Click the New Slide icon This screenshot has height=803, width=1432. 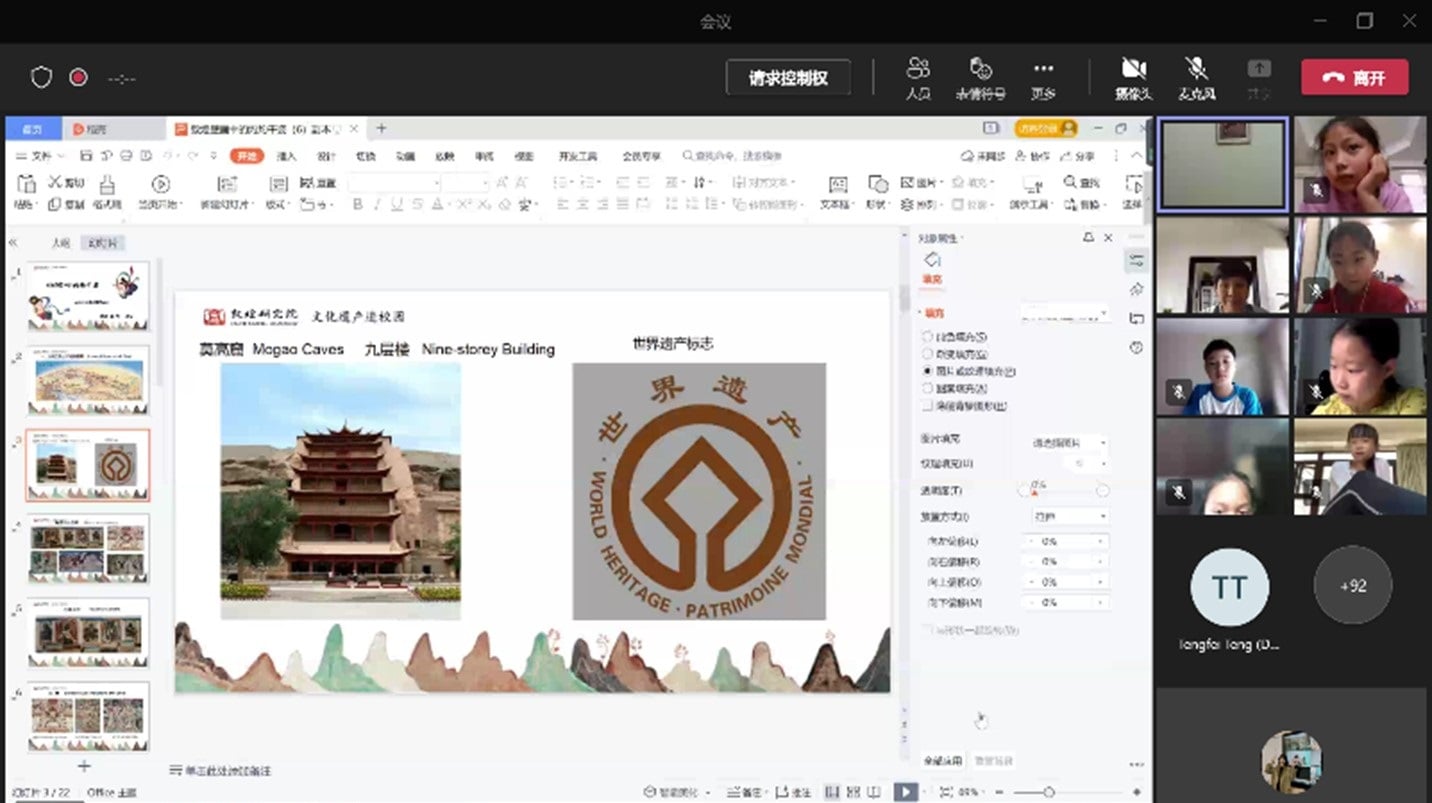pos(227,184)
